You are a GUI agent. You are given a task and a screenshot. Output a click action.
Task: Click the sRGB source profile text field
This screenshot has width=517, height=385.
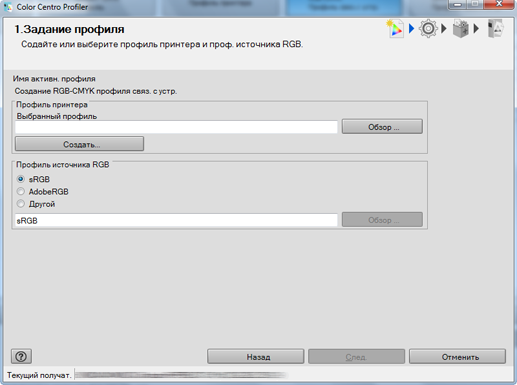[x=176, y=220]
